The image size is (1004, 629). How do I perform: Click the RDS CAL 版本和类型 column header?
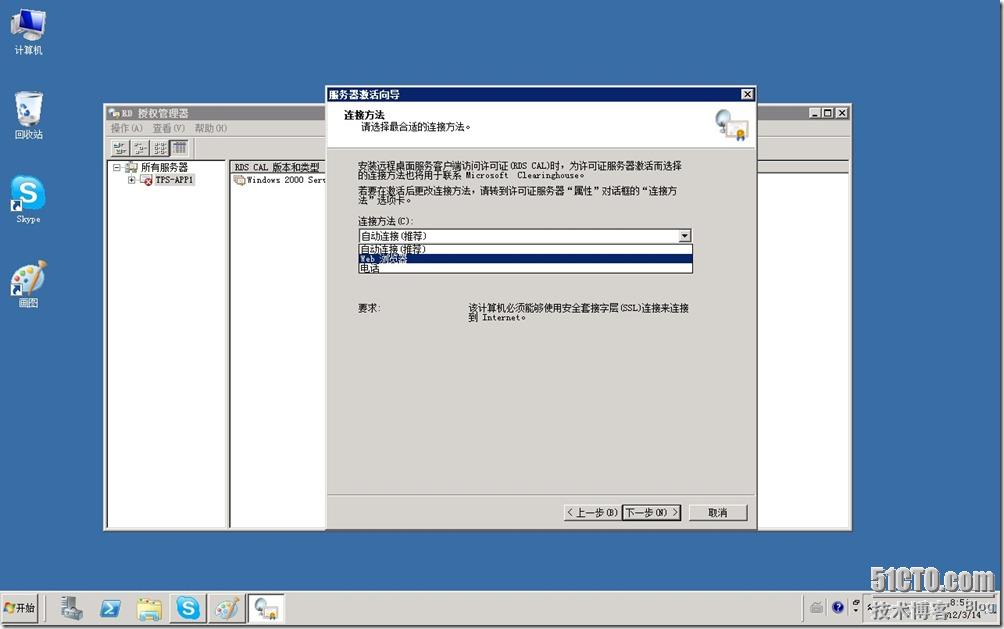(x=278, y=167)
